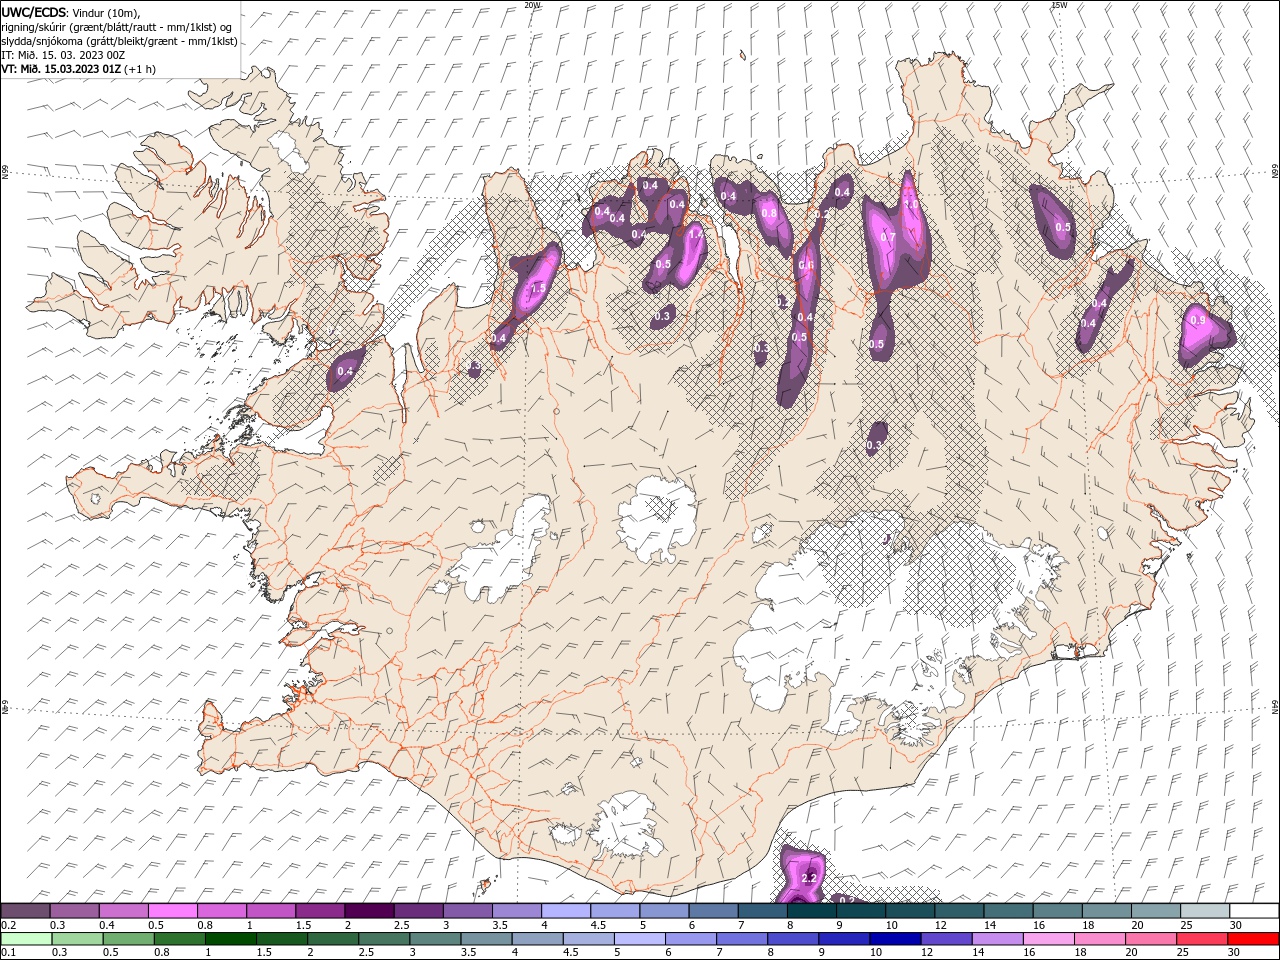Click the "VT: Mið. 15.03.2023 01Z" valid time
Screen dimensions: 1280x960
pos(62,70)
